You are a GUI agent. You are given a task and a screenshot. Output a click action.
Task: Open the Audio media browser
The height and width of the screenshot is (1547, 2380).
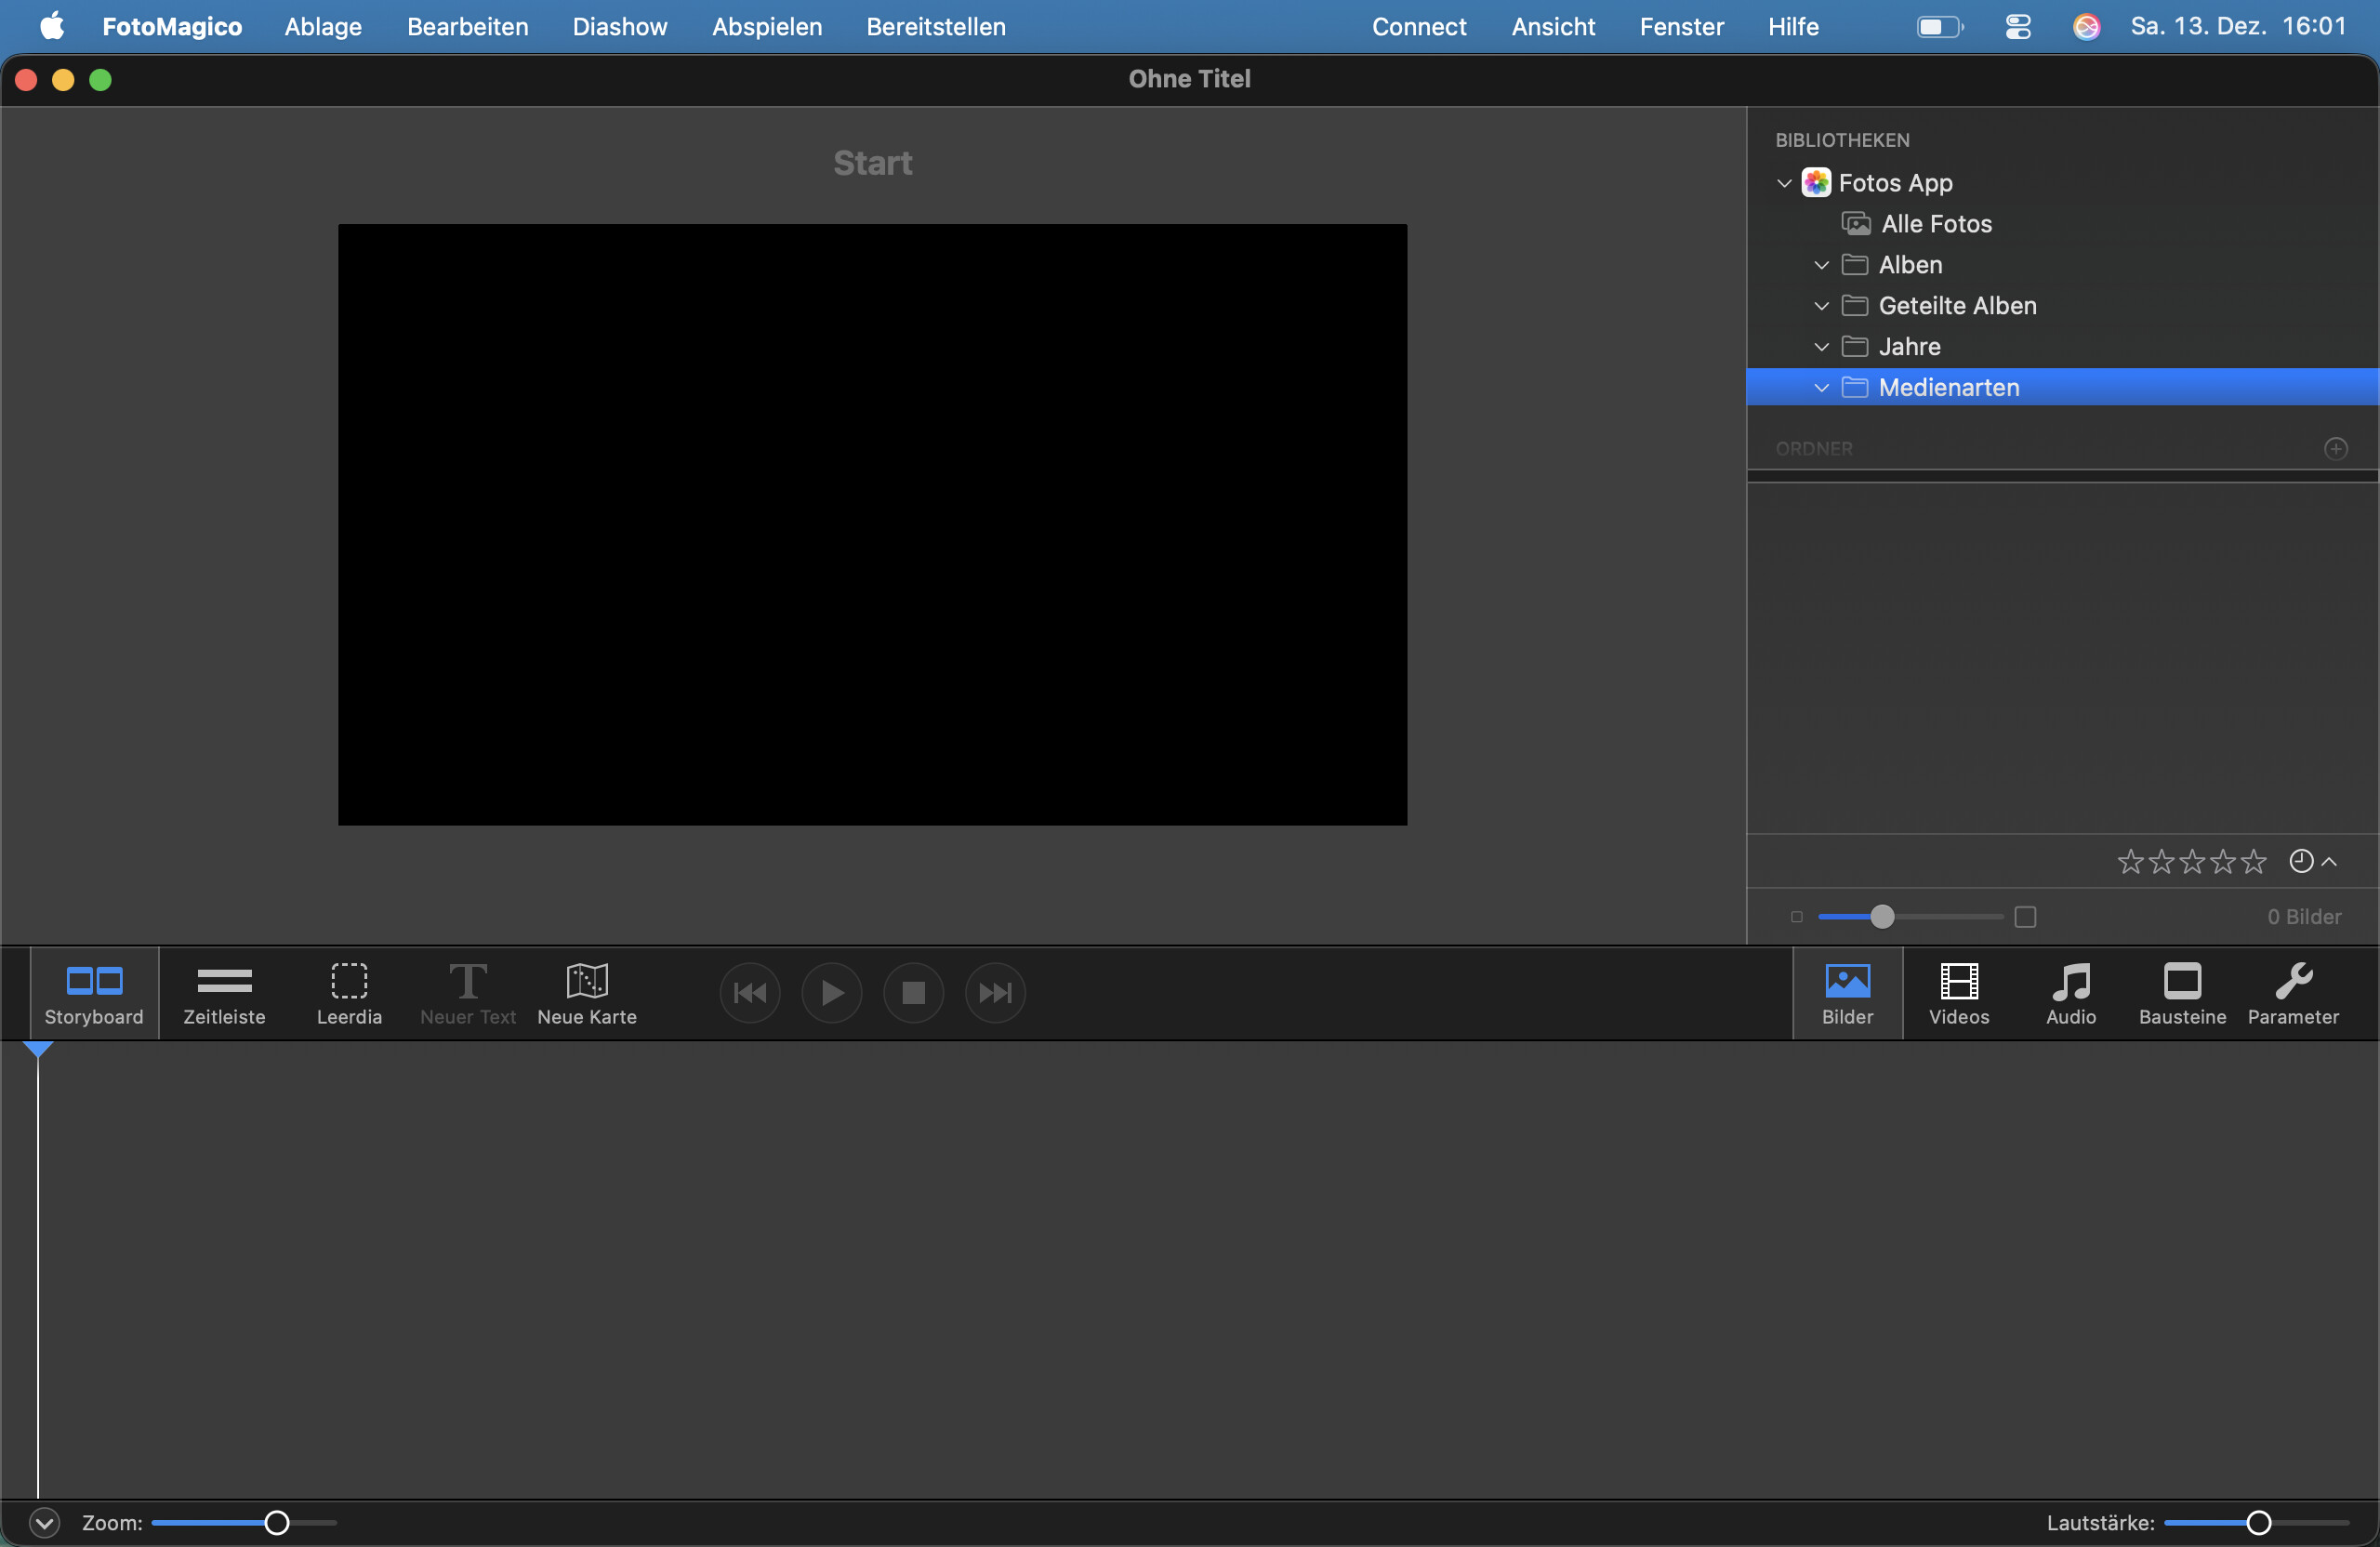tap(2070, 993)
